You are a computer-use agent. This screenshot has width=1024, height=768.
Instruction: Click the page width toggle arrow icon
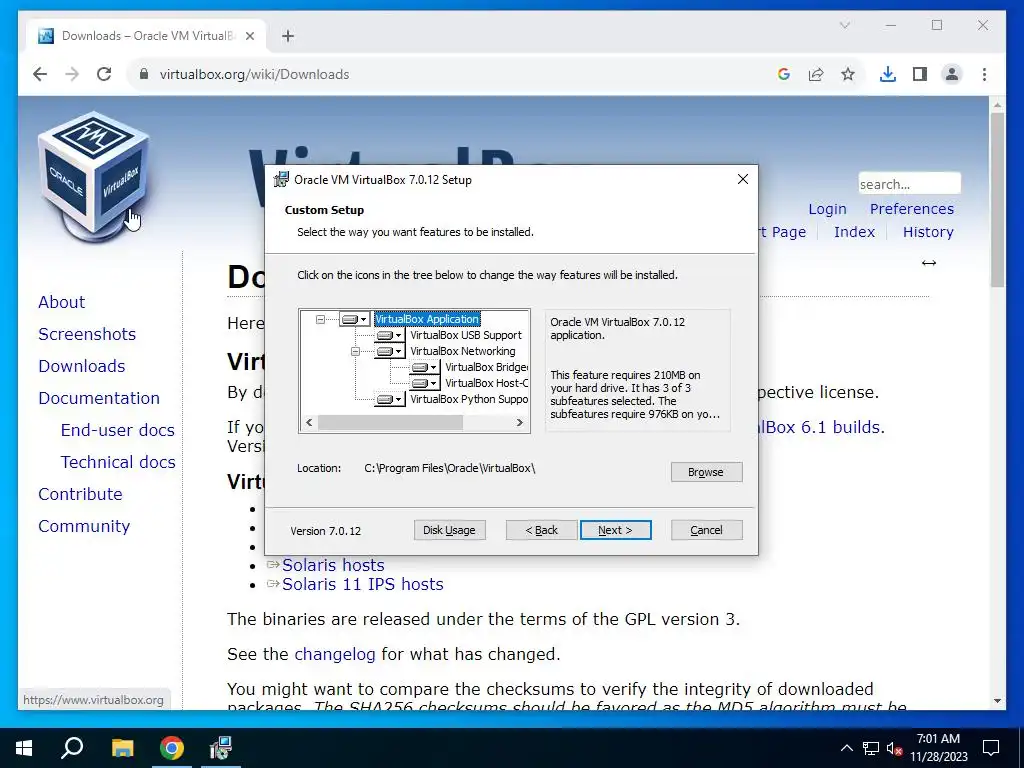[929, 263]
